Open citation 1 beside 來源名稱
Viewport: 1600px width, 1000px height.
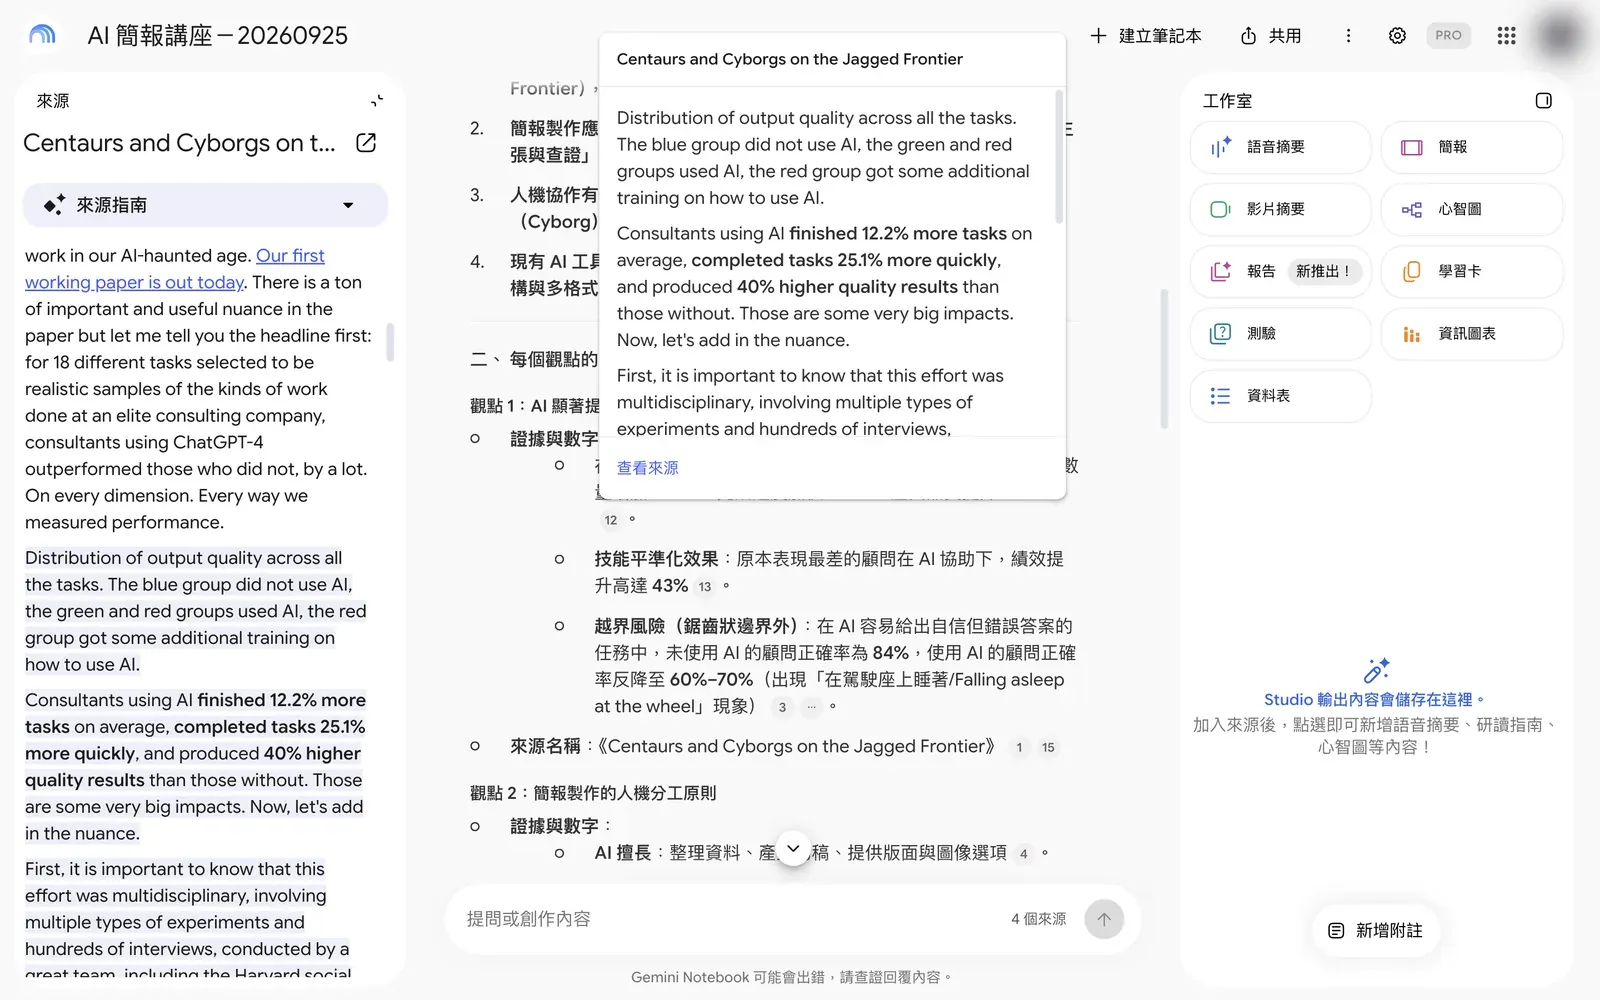(x=1019, y=747)
